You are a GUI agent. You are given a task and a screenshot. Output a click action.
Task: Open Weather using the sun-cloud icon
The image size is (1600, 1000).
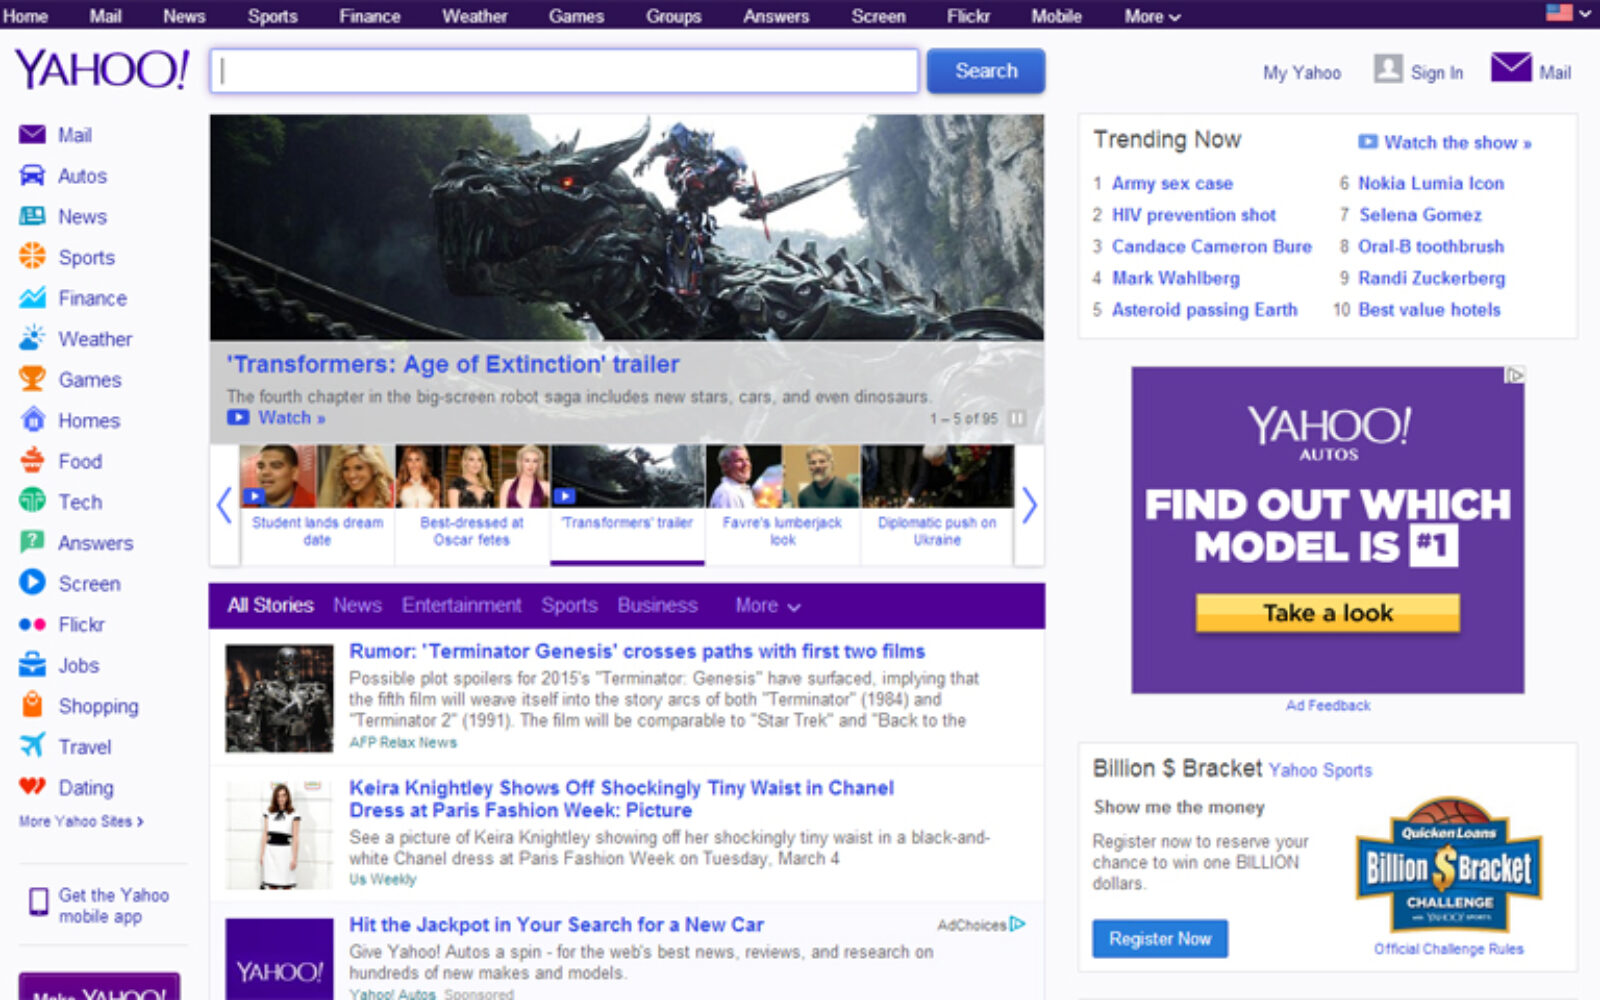click(32, 339)
